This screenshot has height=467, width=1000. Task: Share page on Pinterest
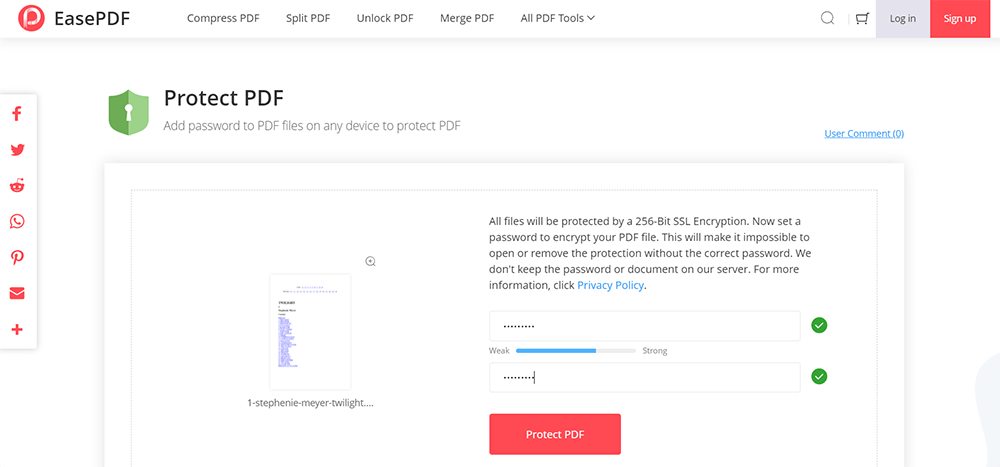(17, 258)
